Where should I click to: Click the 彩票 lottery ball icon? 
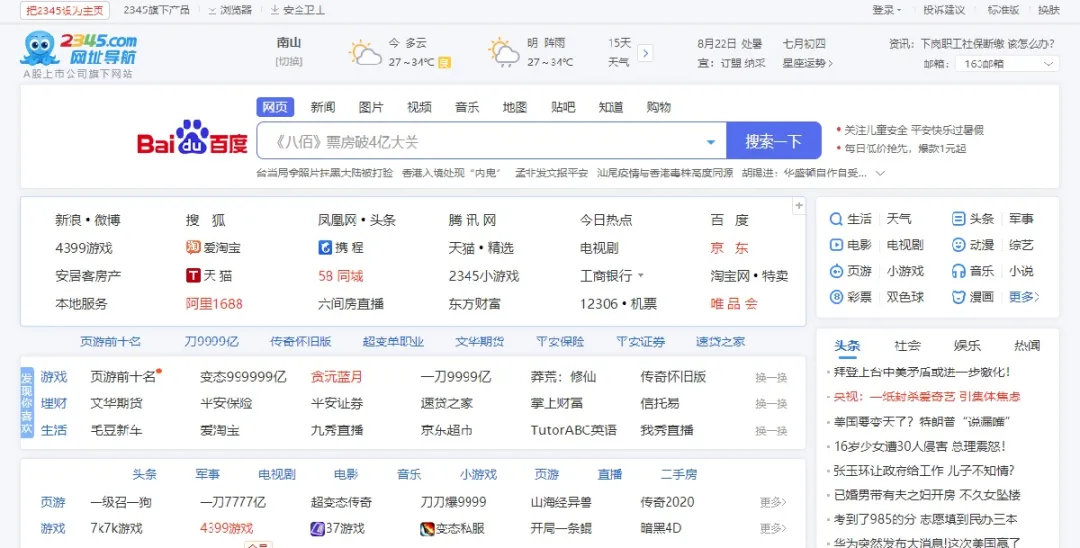coord(836,297)
